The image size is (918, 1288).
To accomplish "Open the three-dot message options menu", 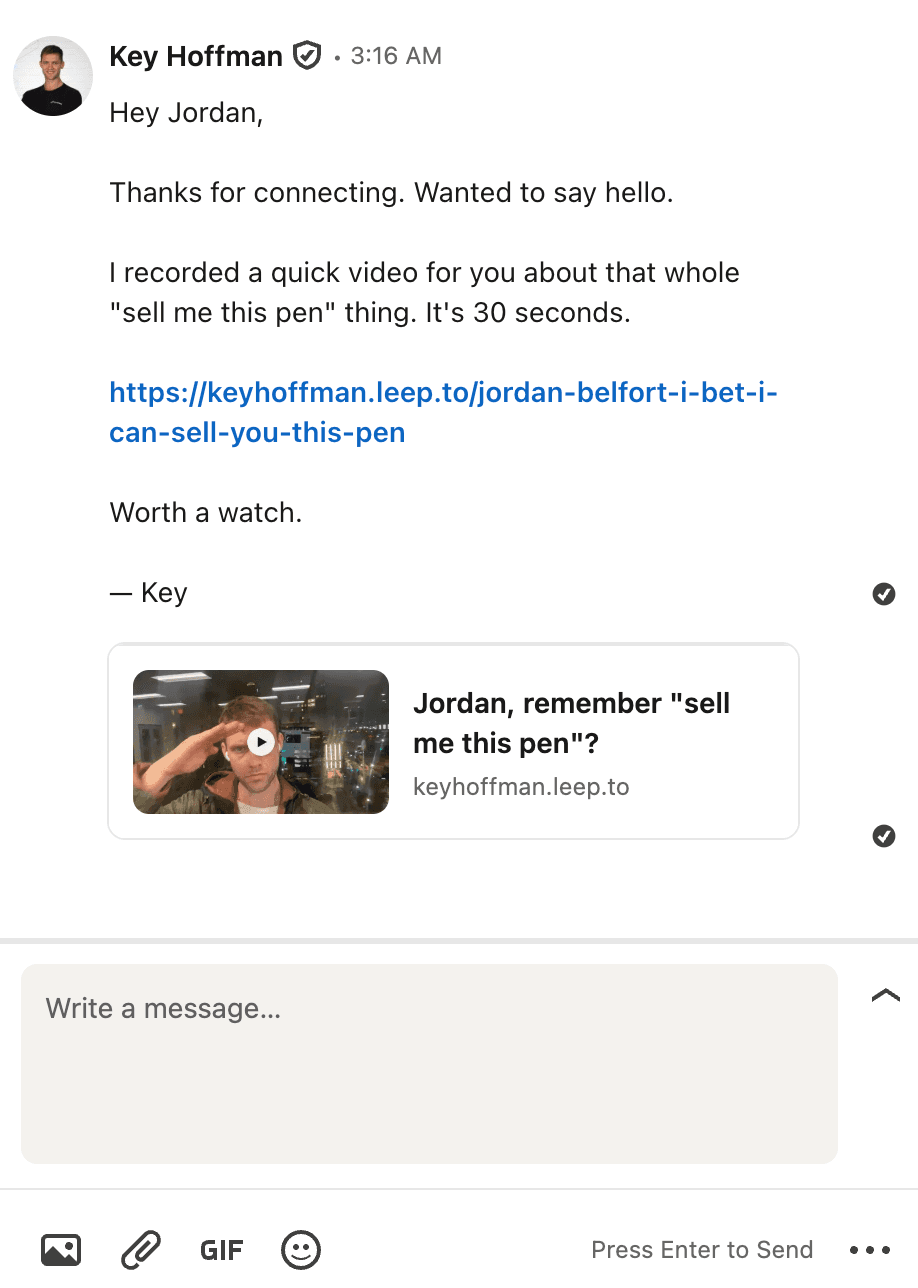I will (871, 1249).
